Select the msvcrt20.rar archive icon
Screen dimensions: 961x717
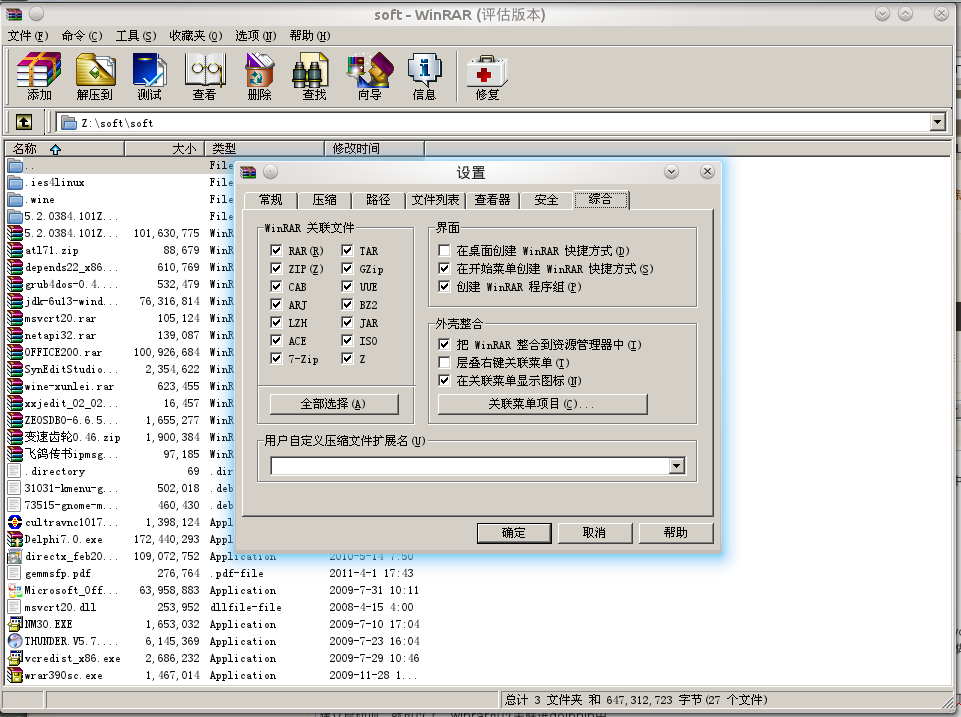[15, 318]
